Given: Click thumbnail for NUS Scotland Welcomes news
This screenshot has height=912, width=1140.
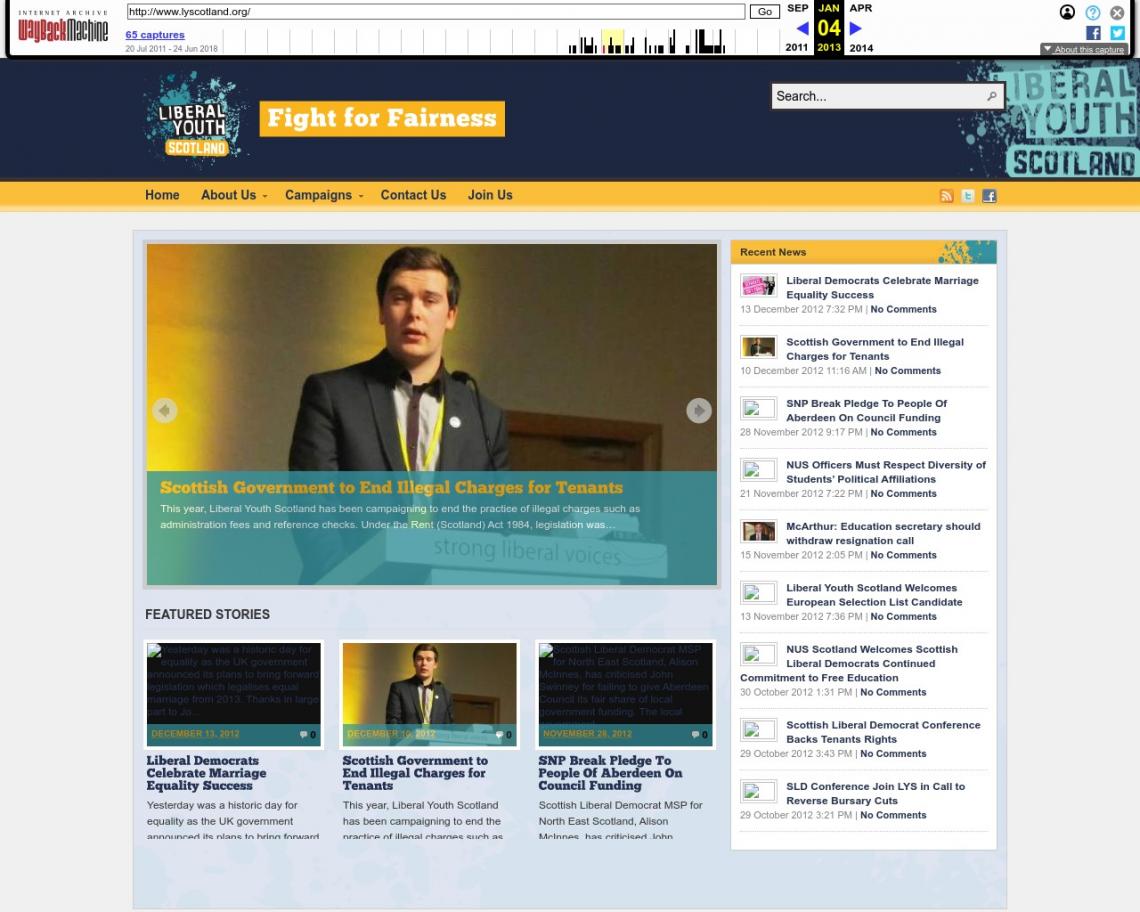Looking at the screenshot, I should click(758, 654).
